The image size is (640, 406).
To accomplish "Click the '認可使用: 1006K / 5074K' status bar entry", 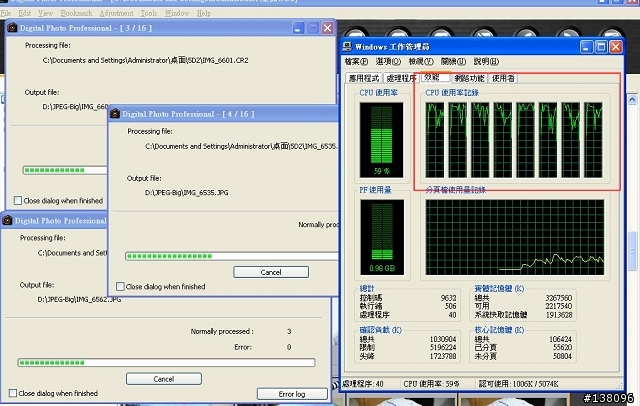I will (x=519, y=384).
